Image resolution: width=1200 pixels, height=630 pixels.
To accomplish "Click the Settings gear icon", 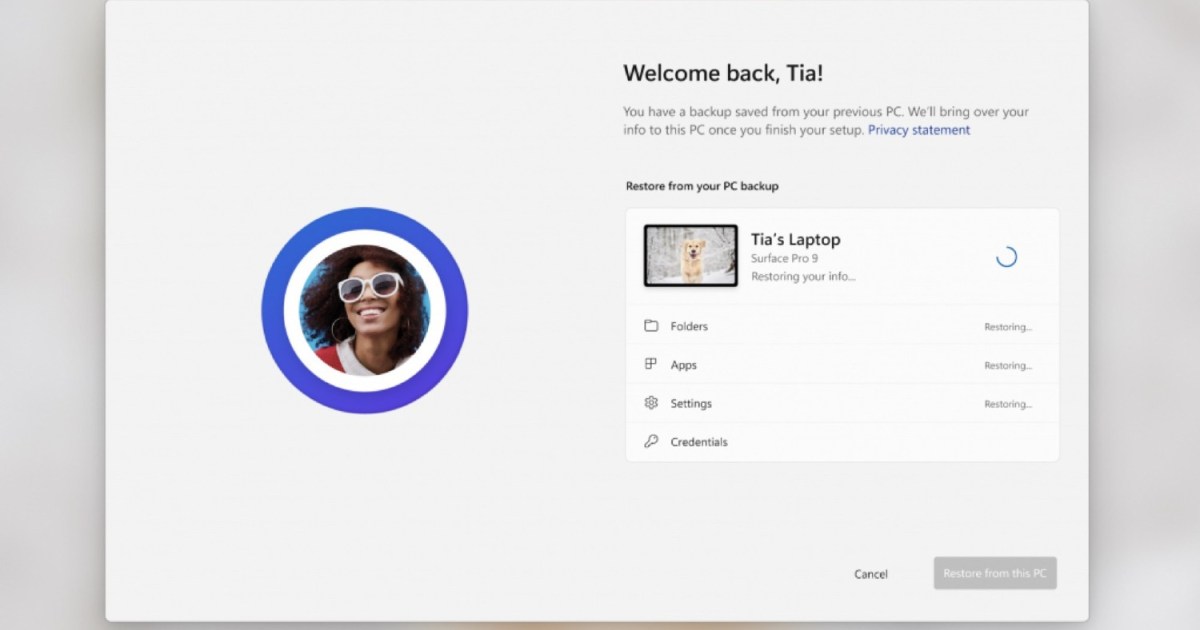I will (650, 403).
